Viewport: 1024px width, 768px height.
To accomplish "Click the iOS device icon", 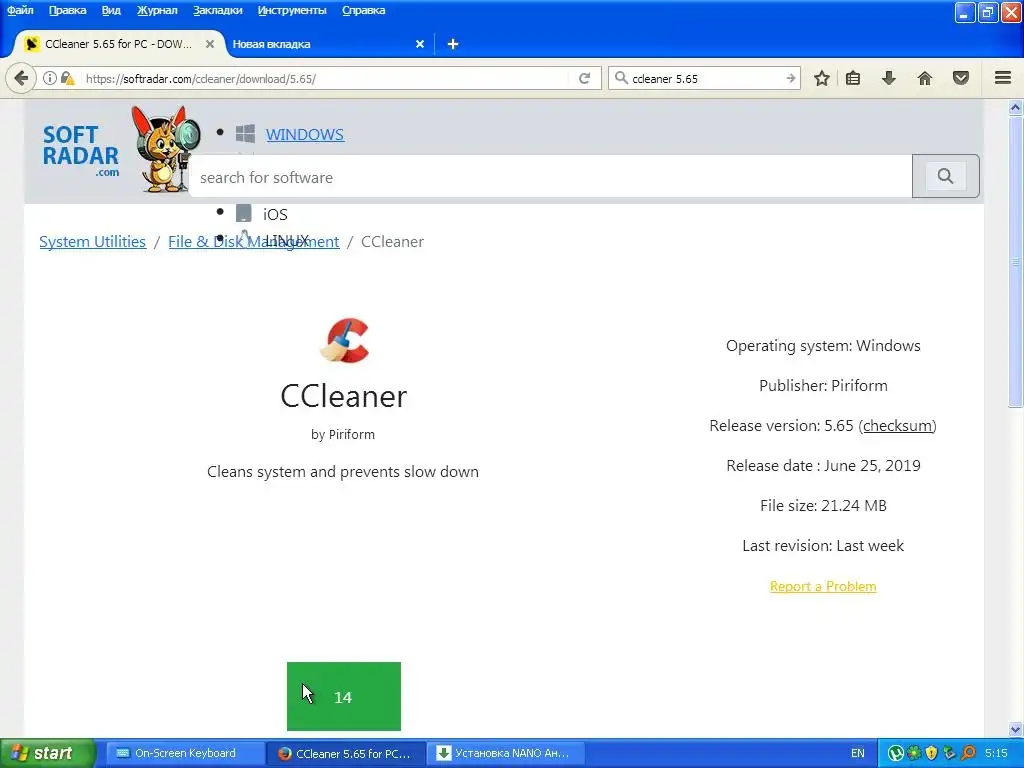I will [x=244, y=214].
